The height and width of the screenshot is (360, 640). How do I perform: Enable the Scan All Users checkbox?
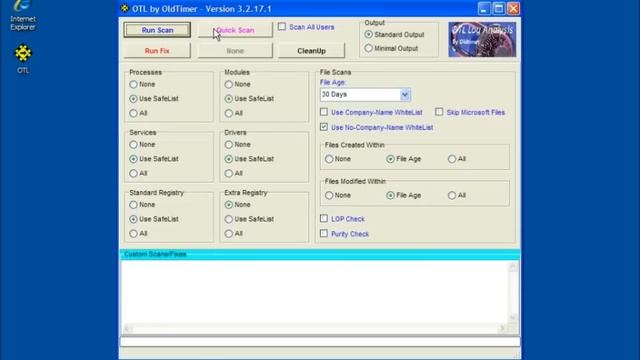click(x=282, y=27)
